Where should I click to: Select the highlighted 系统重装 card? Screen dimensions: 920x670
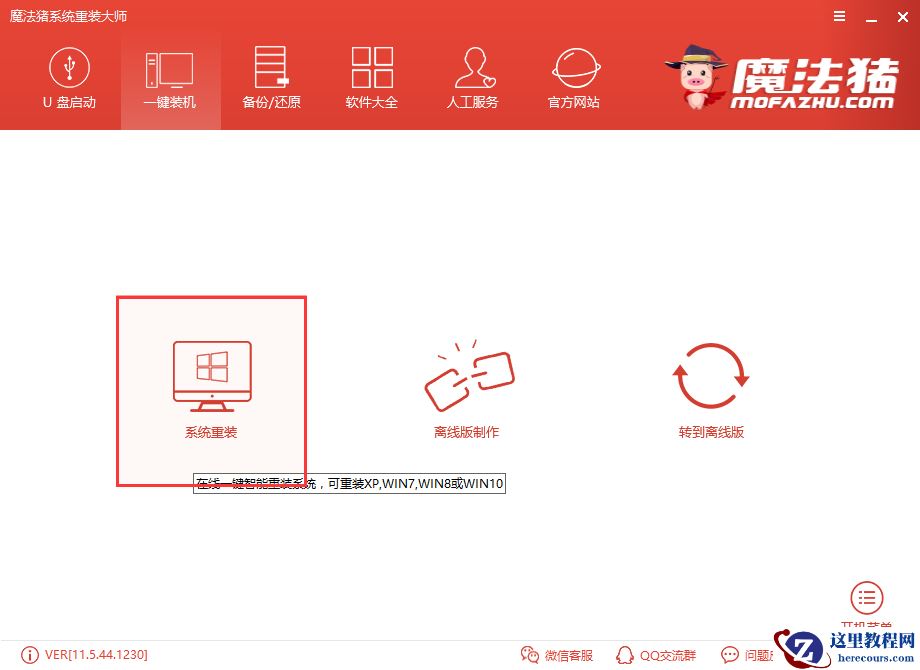(x=210, y=390)
